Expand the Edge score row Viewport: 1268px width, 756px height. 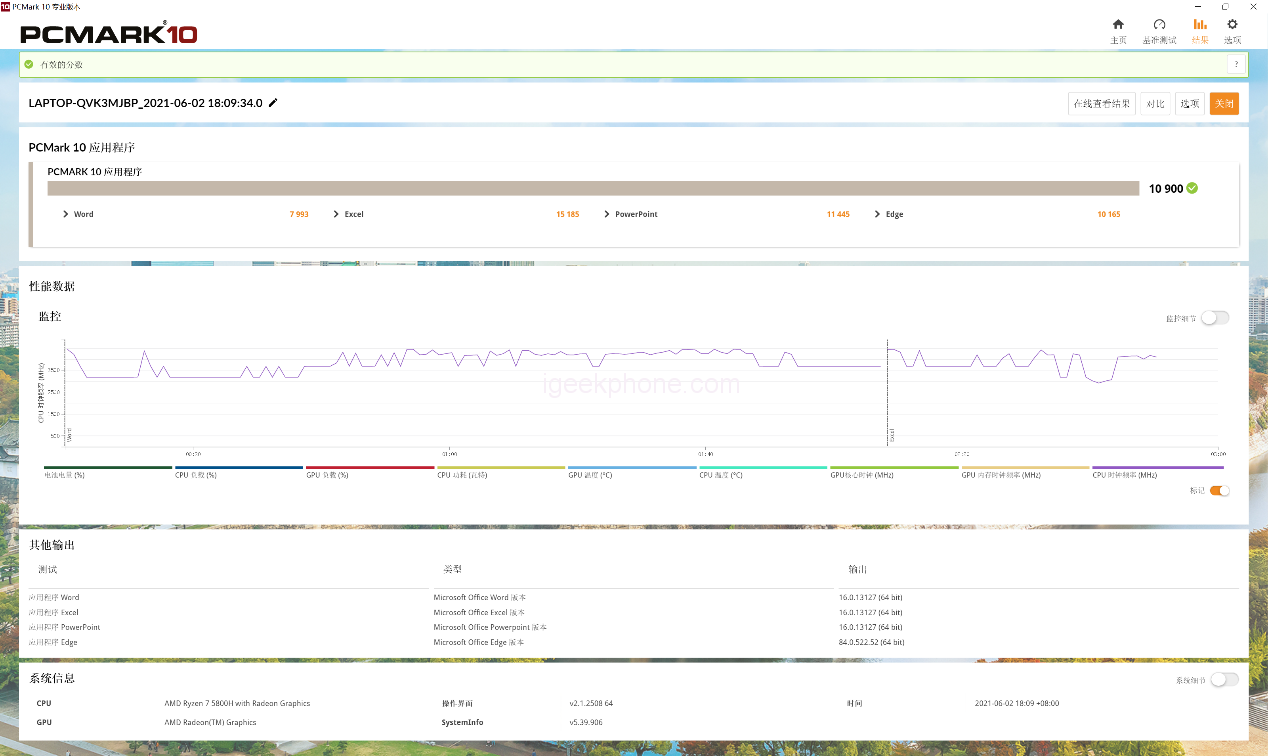877,214
